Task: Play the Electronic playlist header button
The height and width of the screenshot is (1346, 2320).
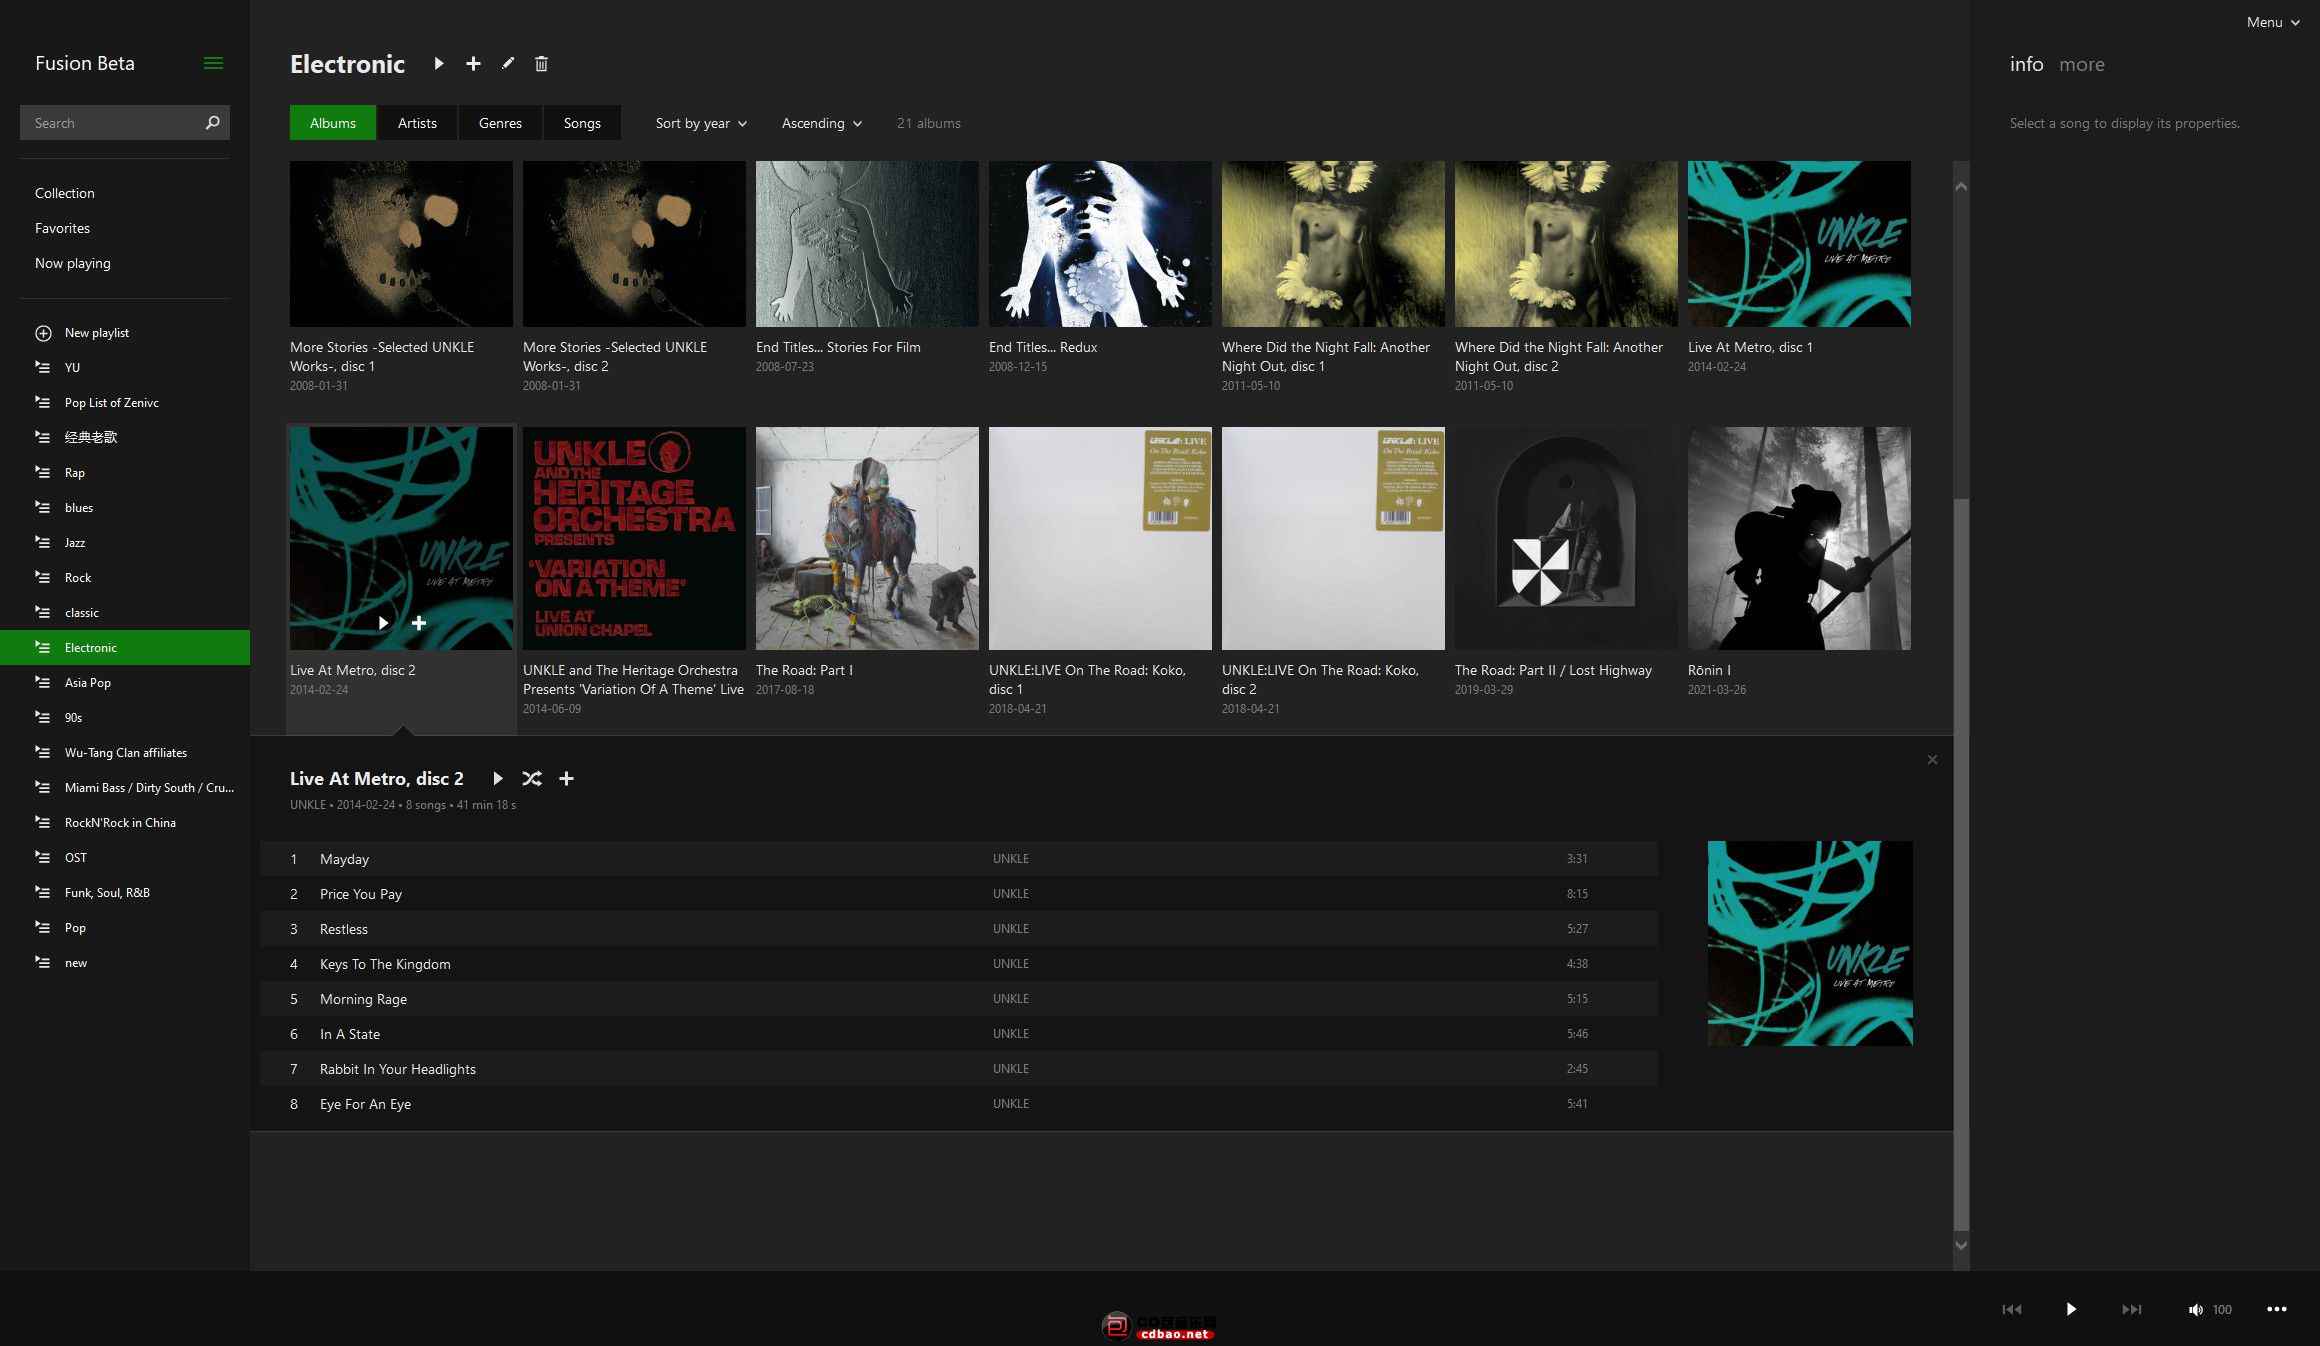Action: 438,63
